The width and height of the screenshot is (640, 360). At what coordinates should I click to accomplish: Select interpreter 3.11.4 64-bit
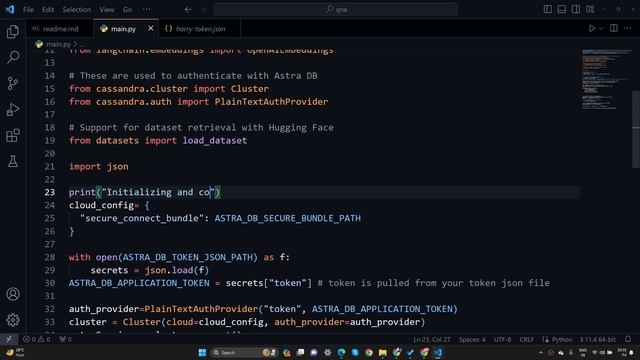point(597,339)
